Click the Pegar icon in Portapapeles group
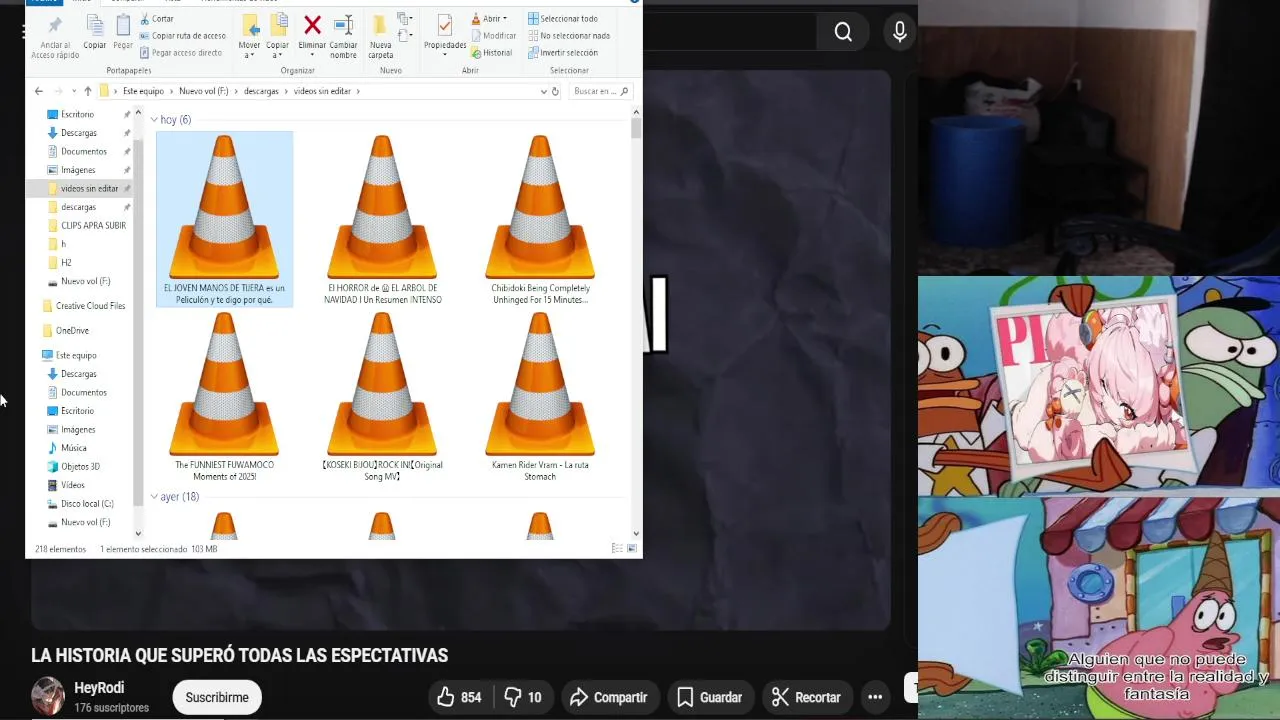Viewport: 1280px width, 720px height. point(123,26)
